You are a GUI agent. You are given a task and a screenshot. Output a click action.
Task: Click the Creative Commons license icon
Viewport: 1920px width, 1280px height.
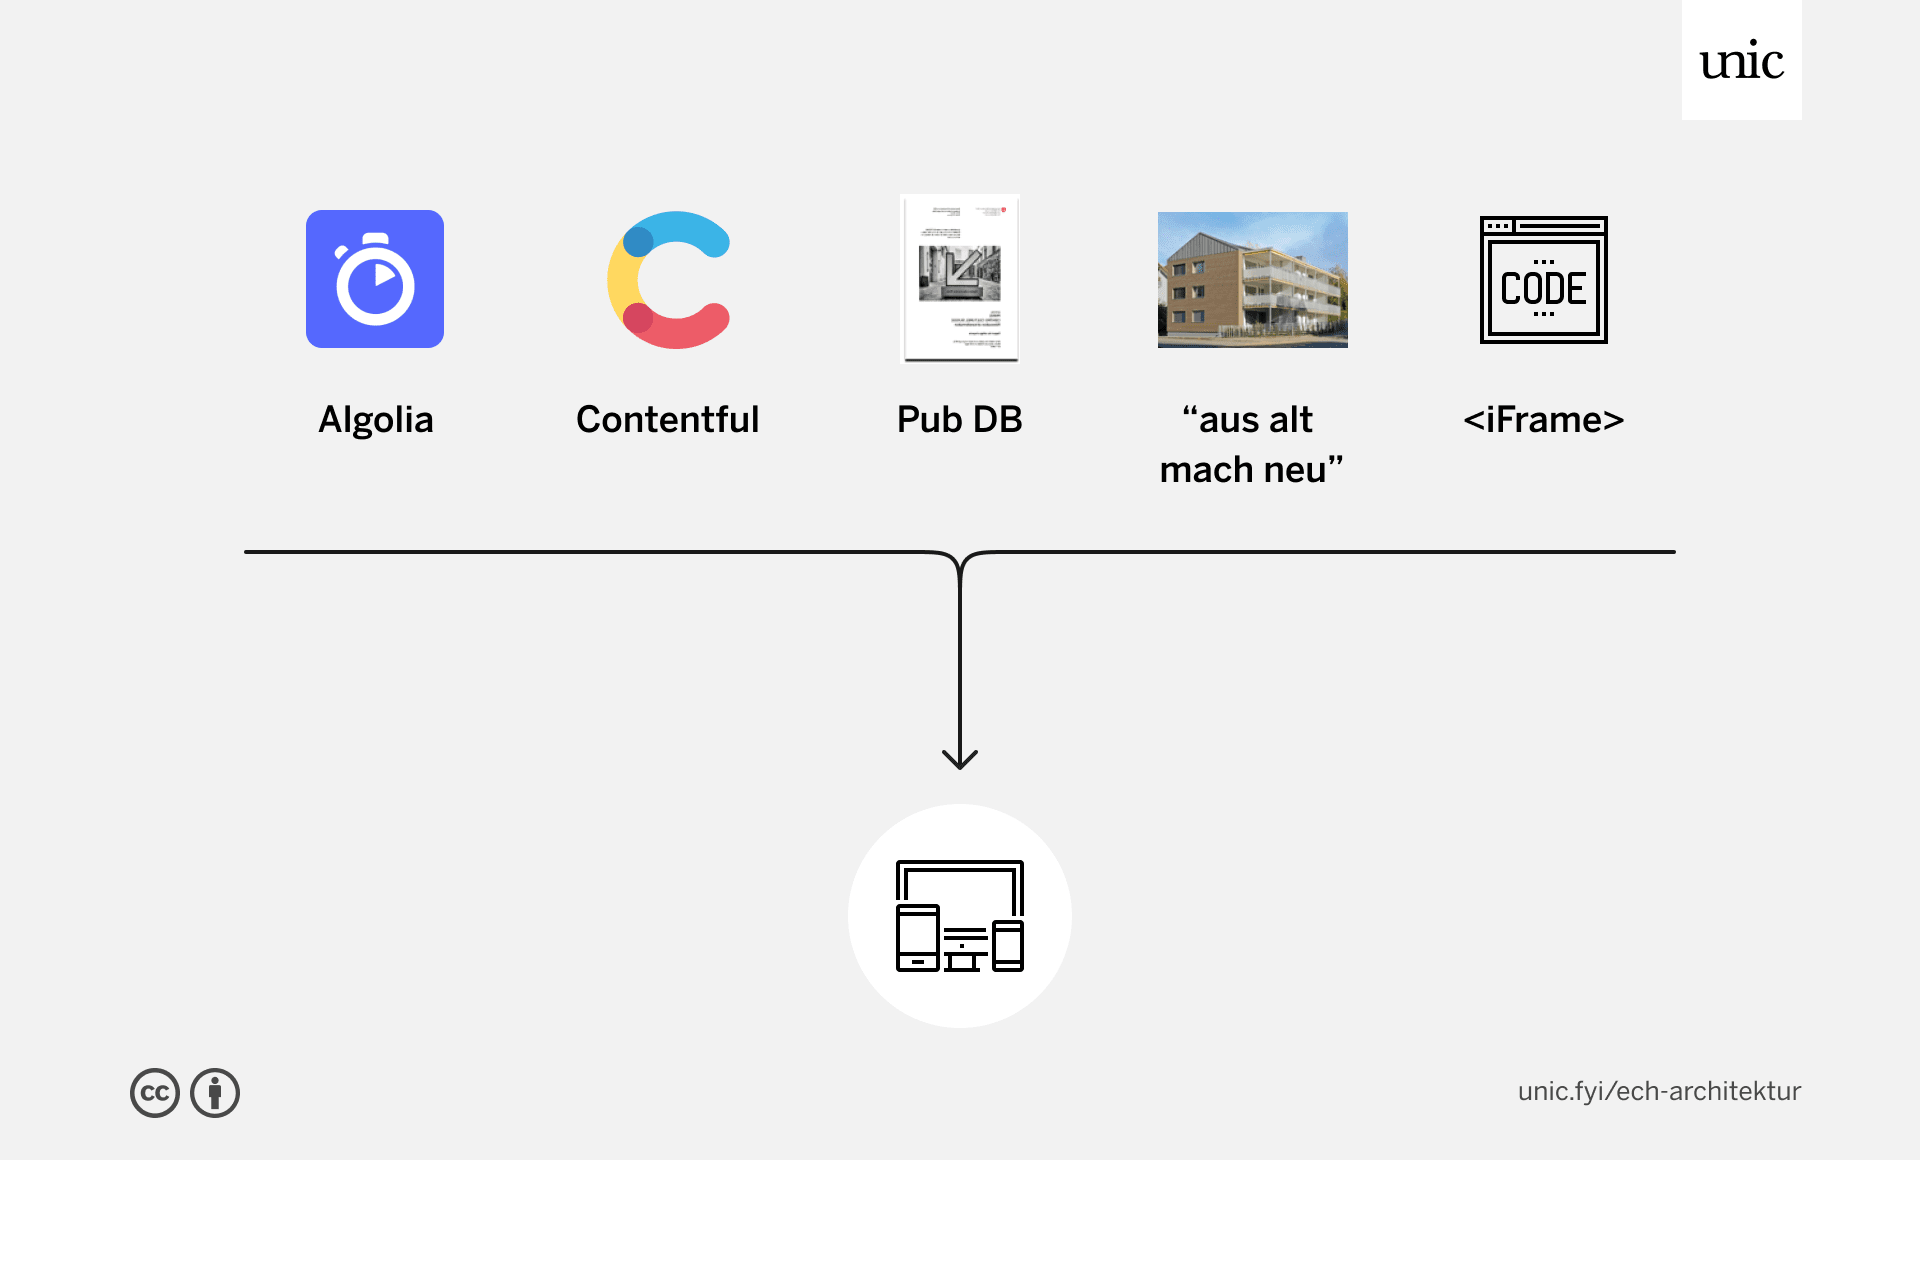[x=153, y=1091]
